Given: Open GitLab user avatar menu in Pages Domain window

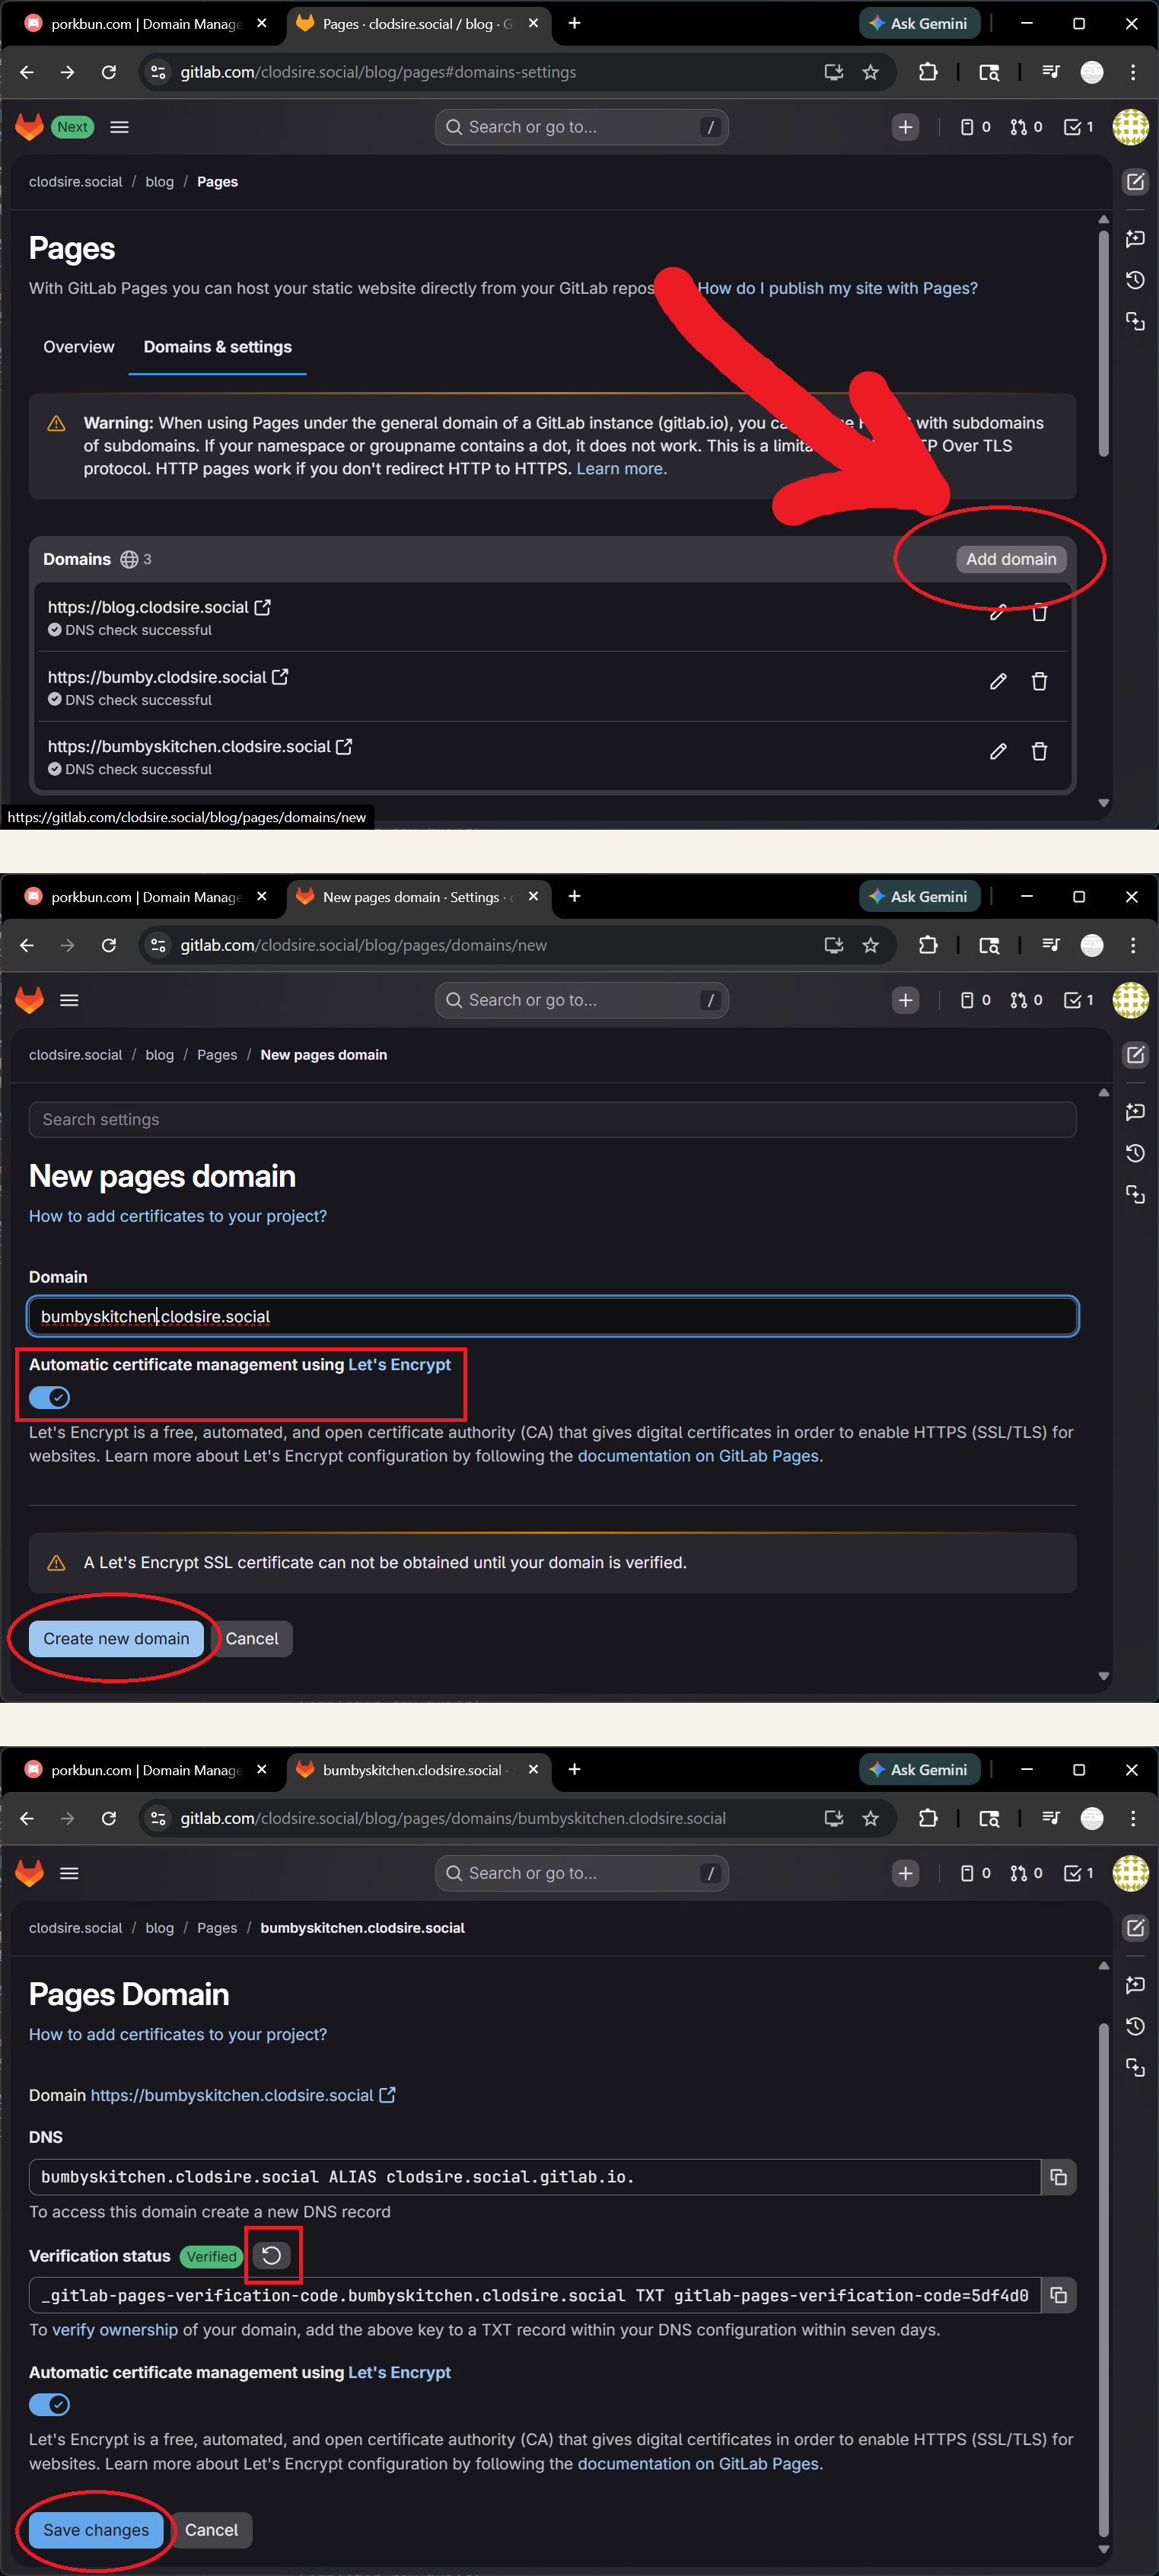Looking at the screenshot, I should click(1130, 1873).
